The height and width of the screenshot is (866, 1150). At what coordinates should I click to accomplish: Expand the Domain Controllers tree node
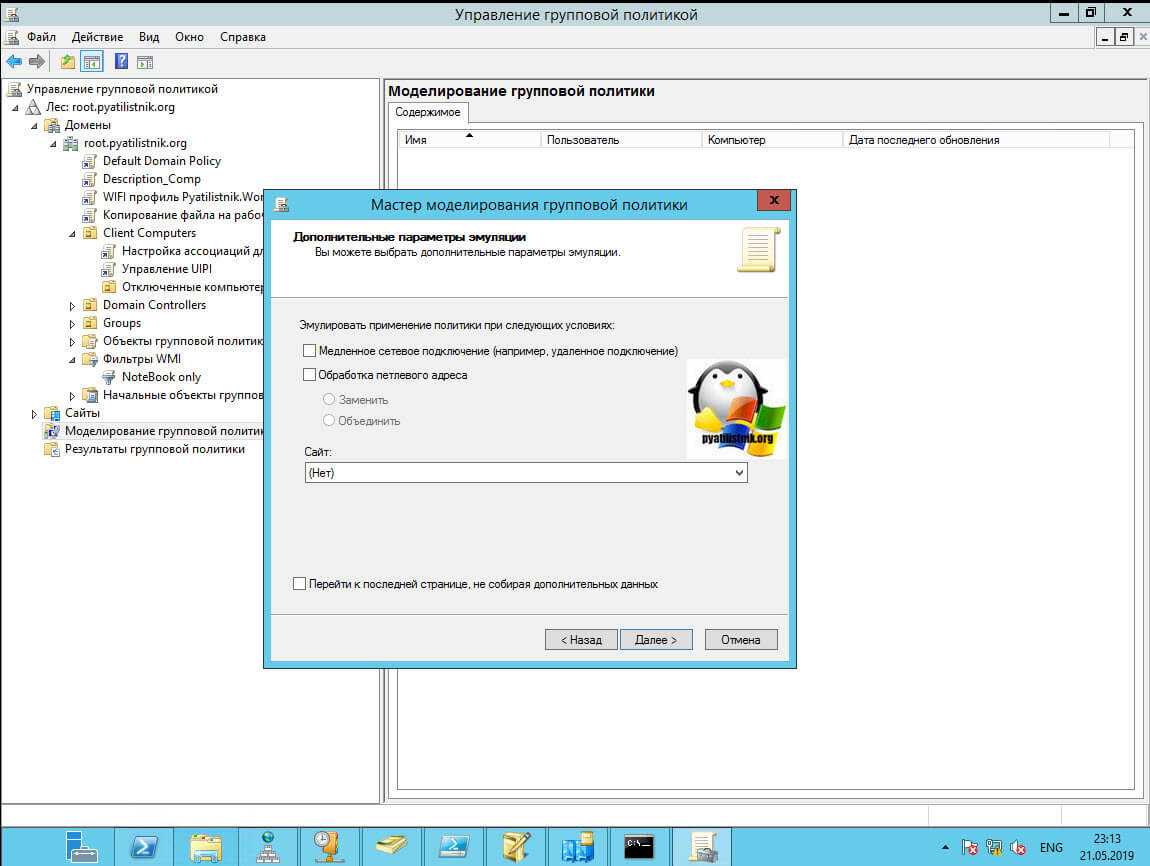click(72, 305)
